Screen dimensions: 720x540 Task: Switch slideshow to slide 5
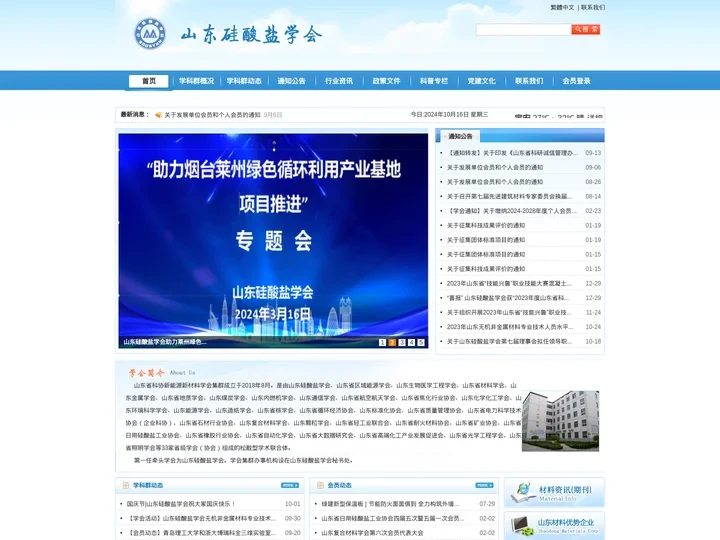421,342
